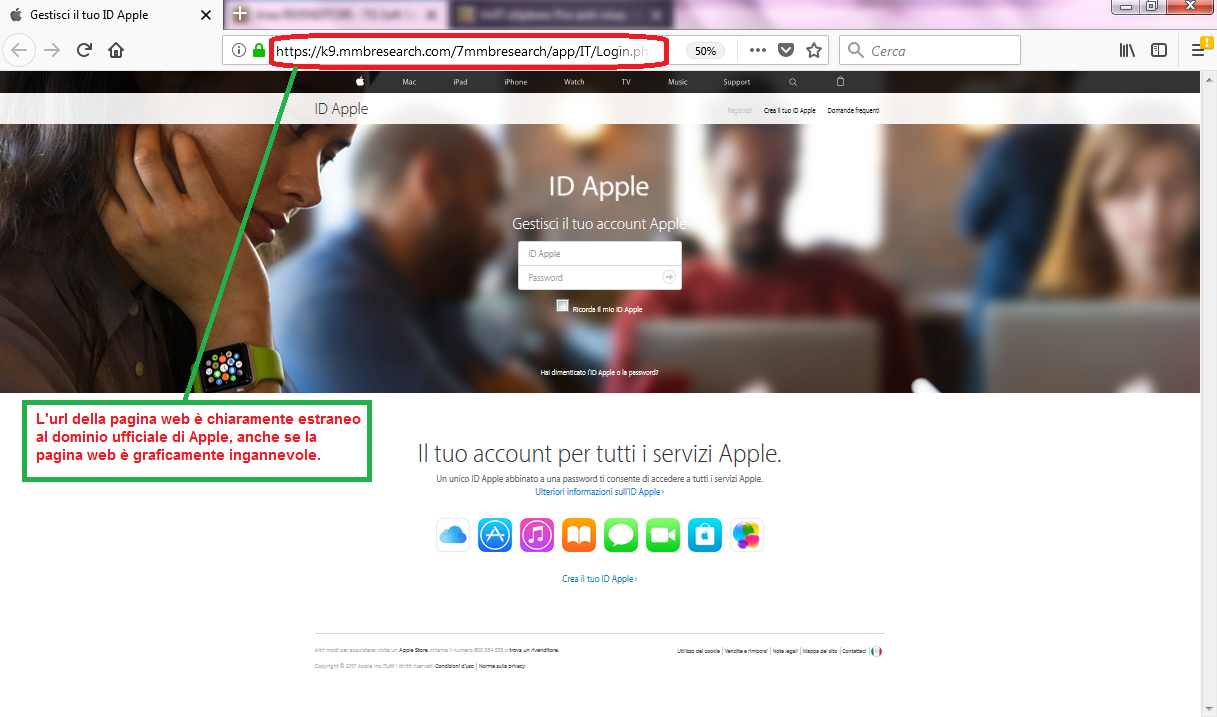Bookmark this page with the star
This screenshot has height=717, width=1217.
tap(814, 50)
